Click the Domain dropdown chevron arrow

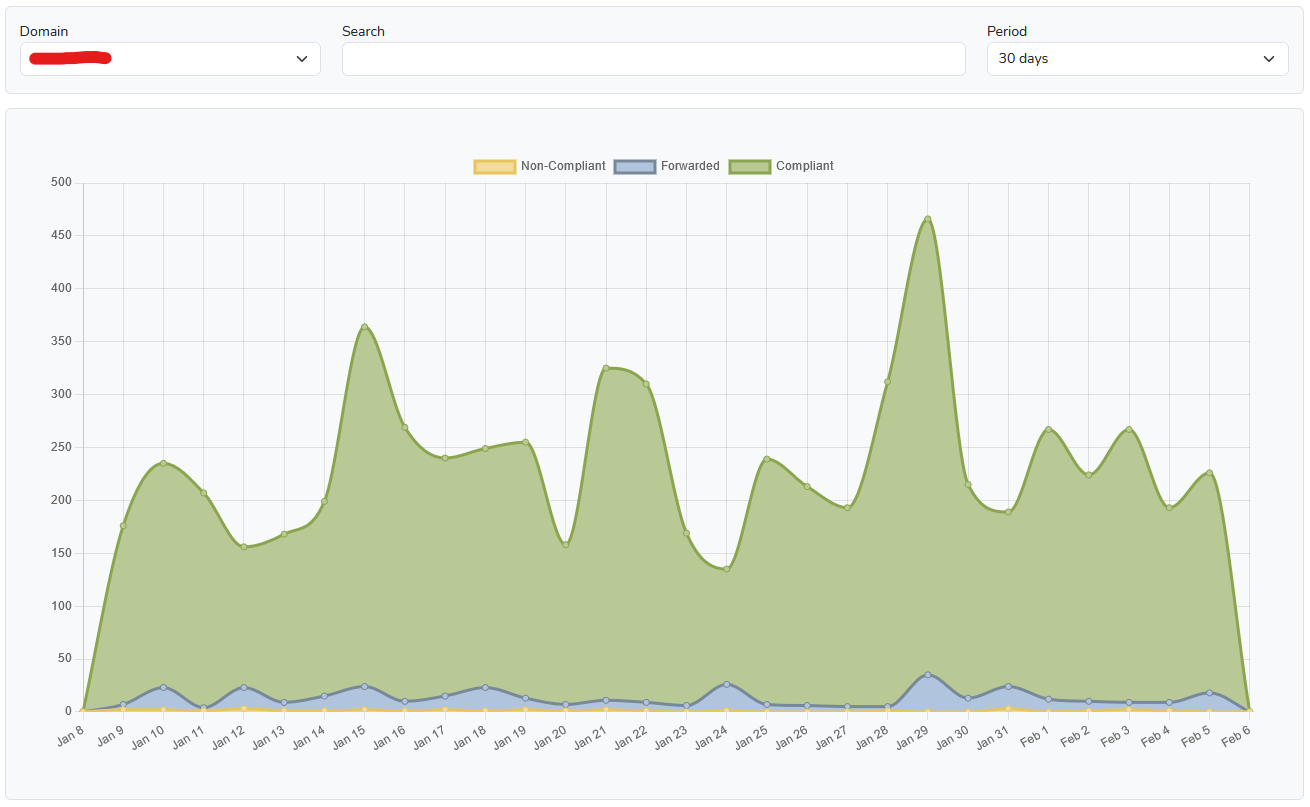coord(302,59)
